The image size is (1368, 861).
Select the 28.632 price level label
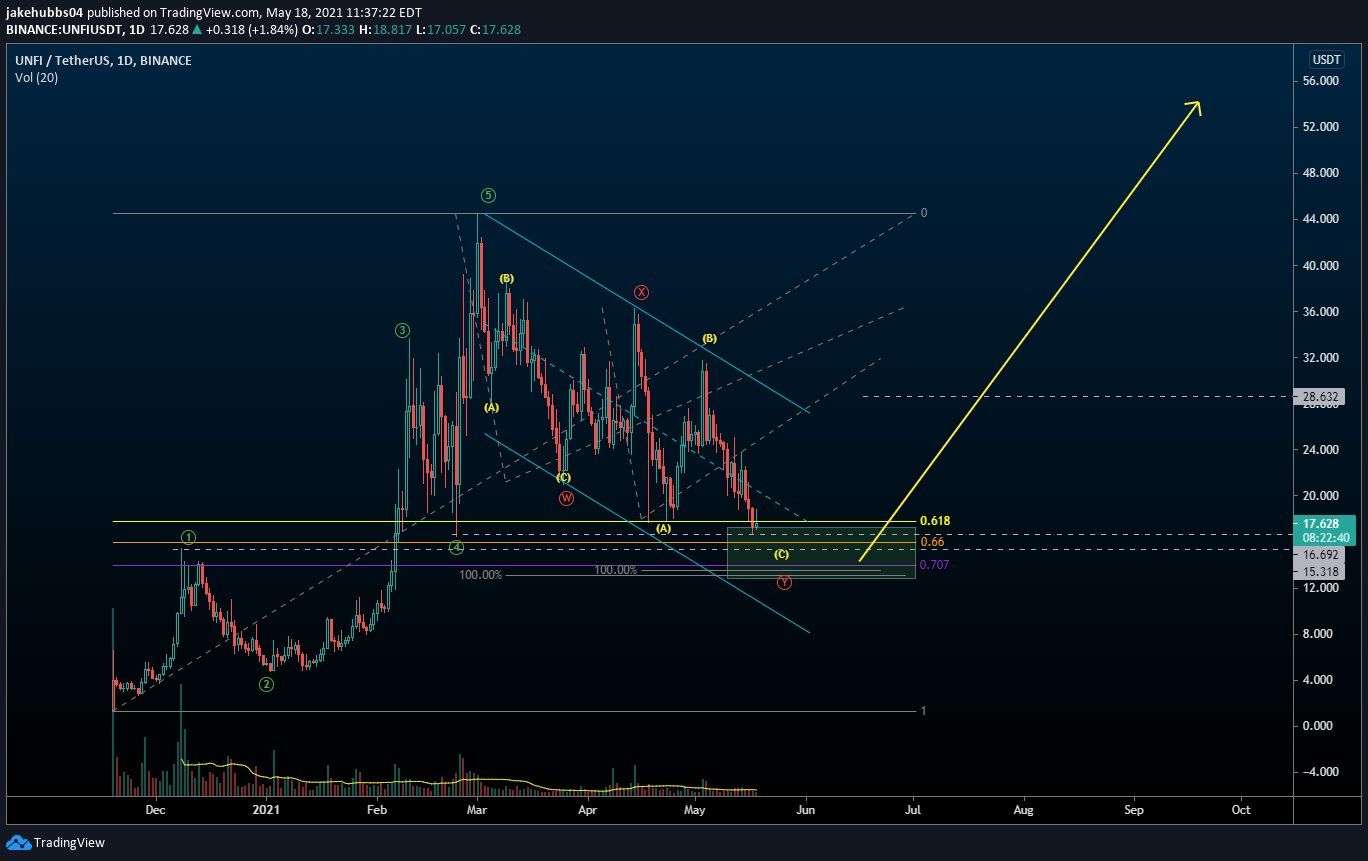(1324, 397)
